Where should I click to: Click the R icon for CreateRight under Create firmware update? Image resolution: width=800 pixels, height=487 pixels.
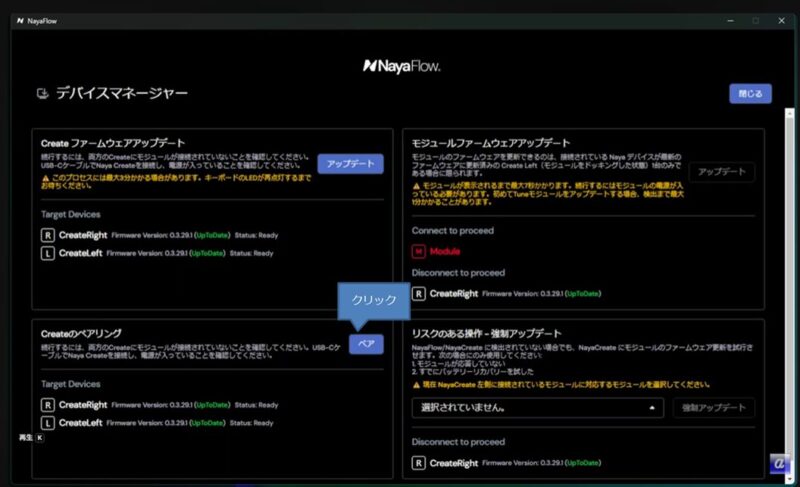tap(47, 234)
